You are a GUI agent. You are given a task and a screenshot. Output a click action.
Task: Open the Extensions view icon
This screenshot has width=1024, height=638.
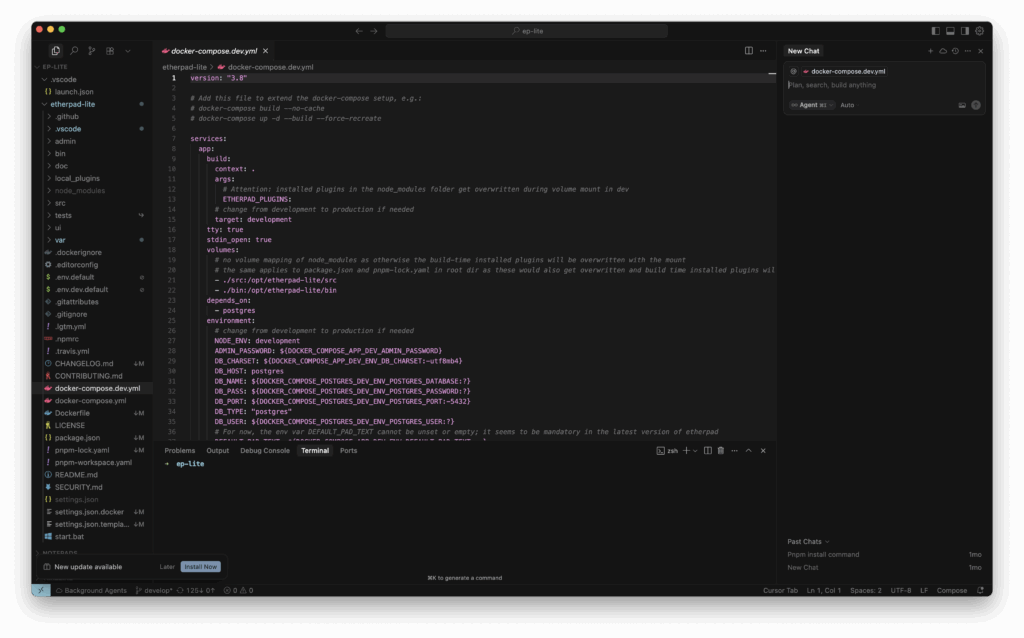[110, 51]
